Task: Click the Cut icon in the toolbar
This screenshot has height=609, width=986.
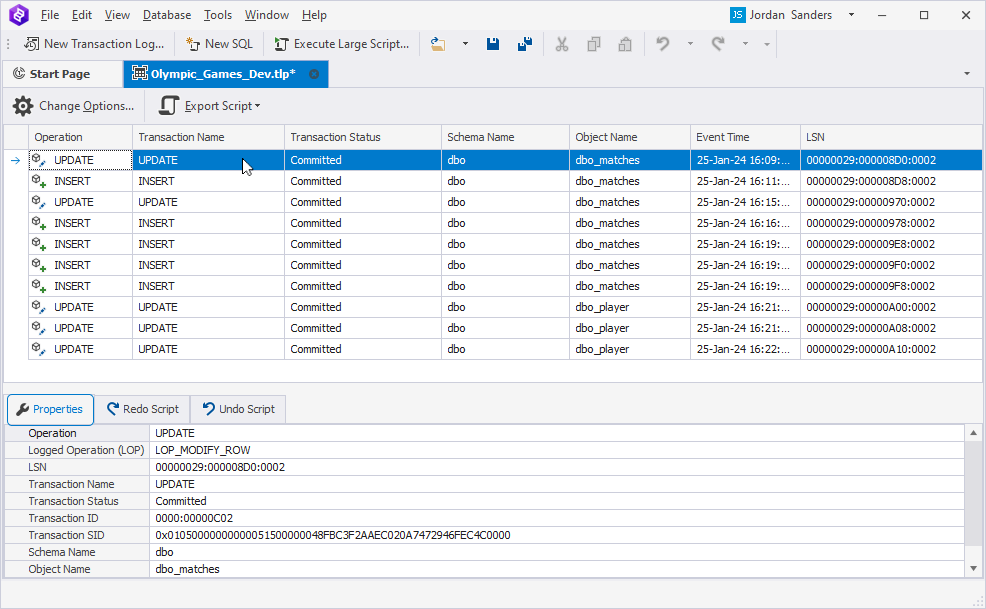Action: 562,43
